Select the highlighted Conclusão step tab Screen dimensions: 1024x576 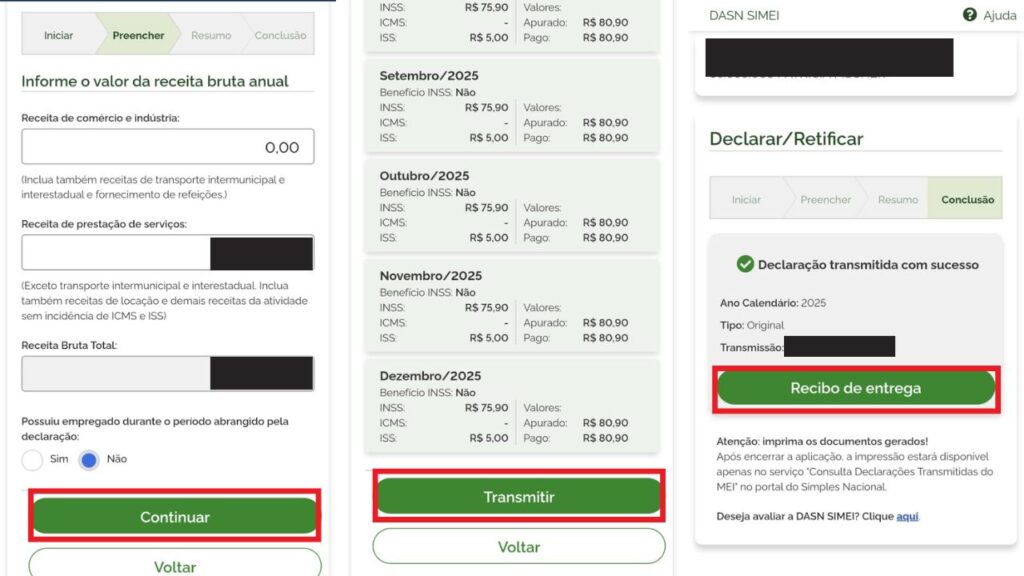(x=967, y=199)
